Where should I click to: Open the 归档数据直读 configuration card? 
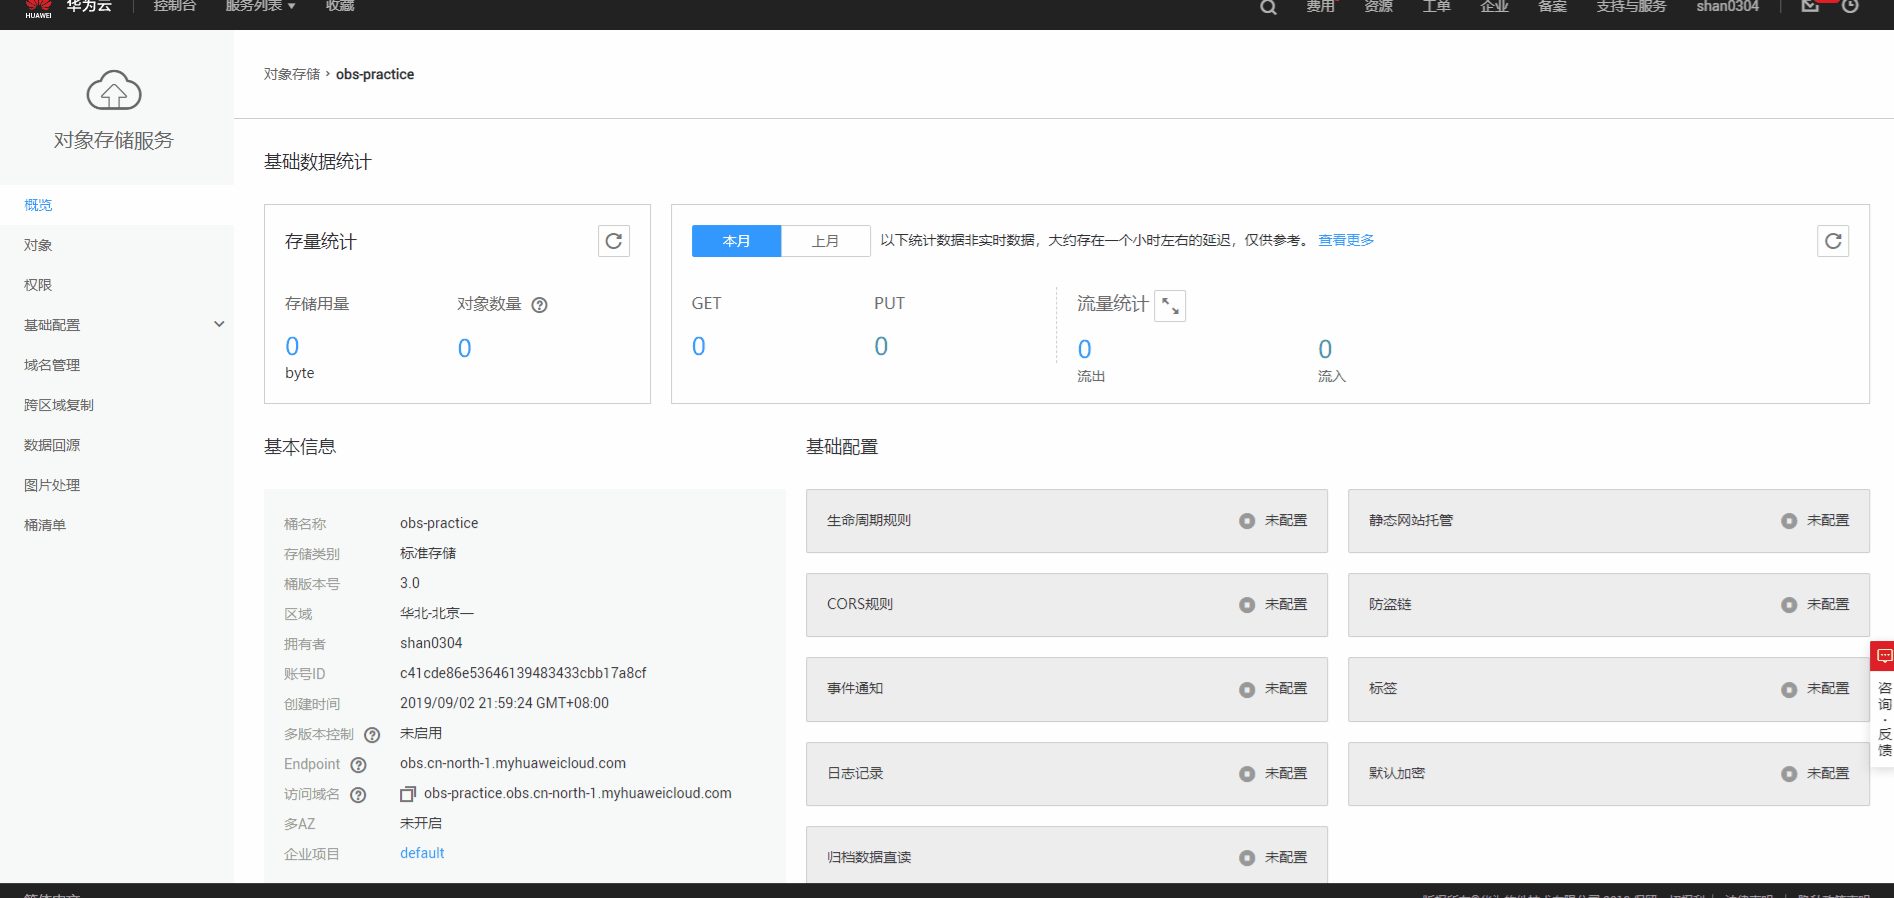pyautogui.click(x=1067, y=855)
